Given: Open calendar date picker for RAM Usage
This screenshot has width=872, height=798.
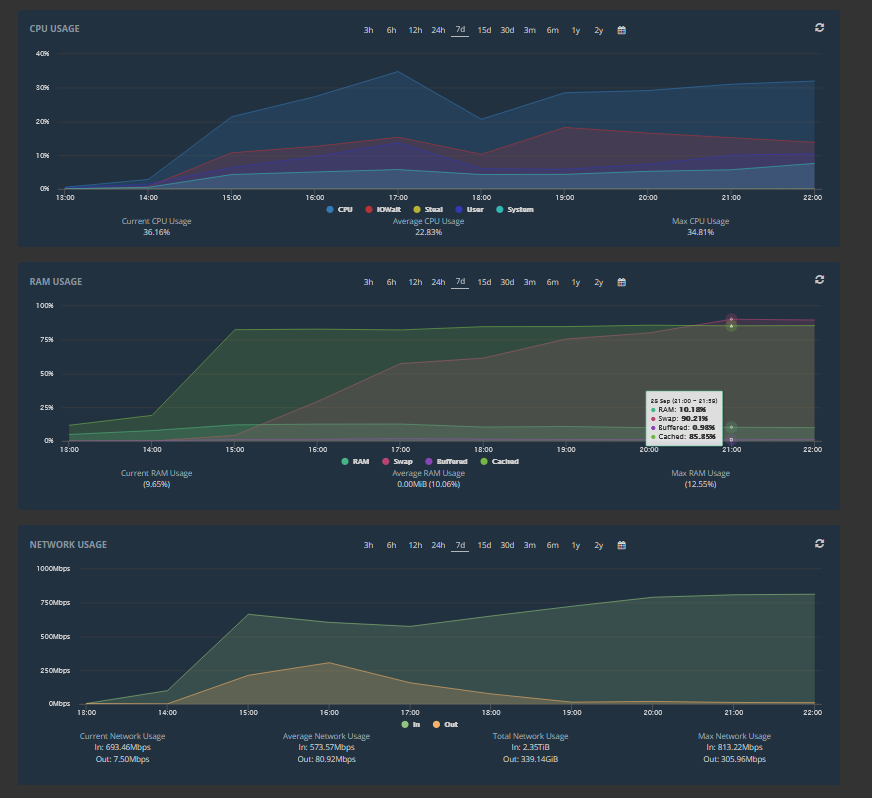Looking at the screenshot, I should click(621, 282).
